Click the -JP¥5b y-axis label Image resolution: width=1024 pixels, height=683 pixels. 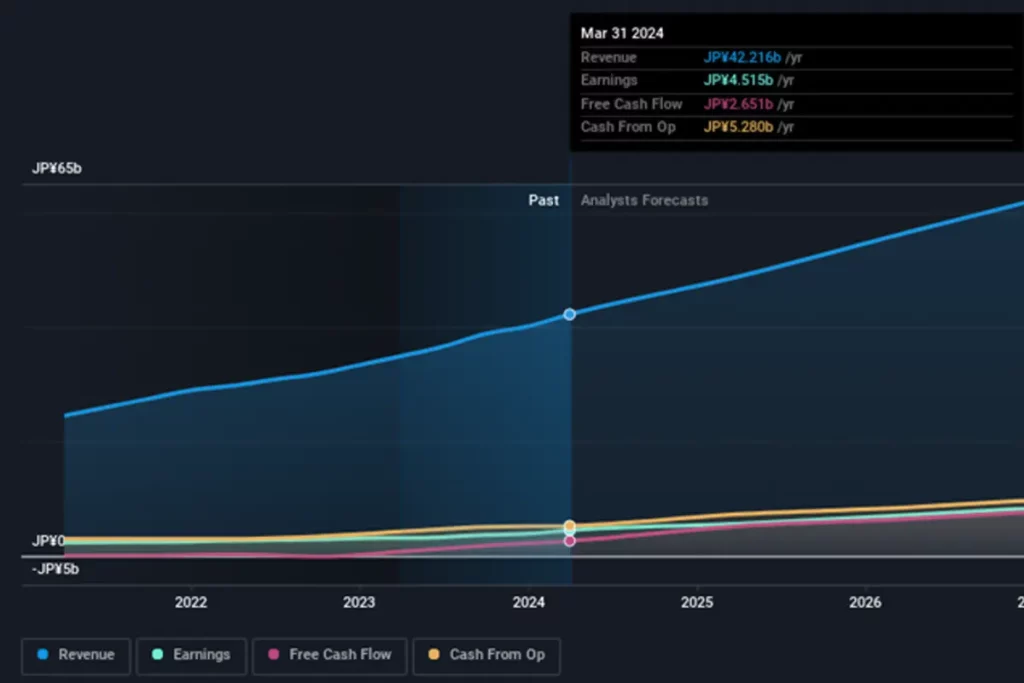tap(56, 569)
